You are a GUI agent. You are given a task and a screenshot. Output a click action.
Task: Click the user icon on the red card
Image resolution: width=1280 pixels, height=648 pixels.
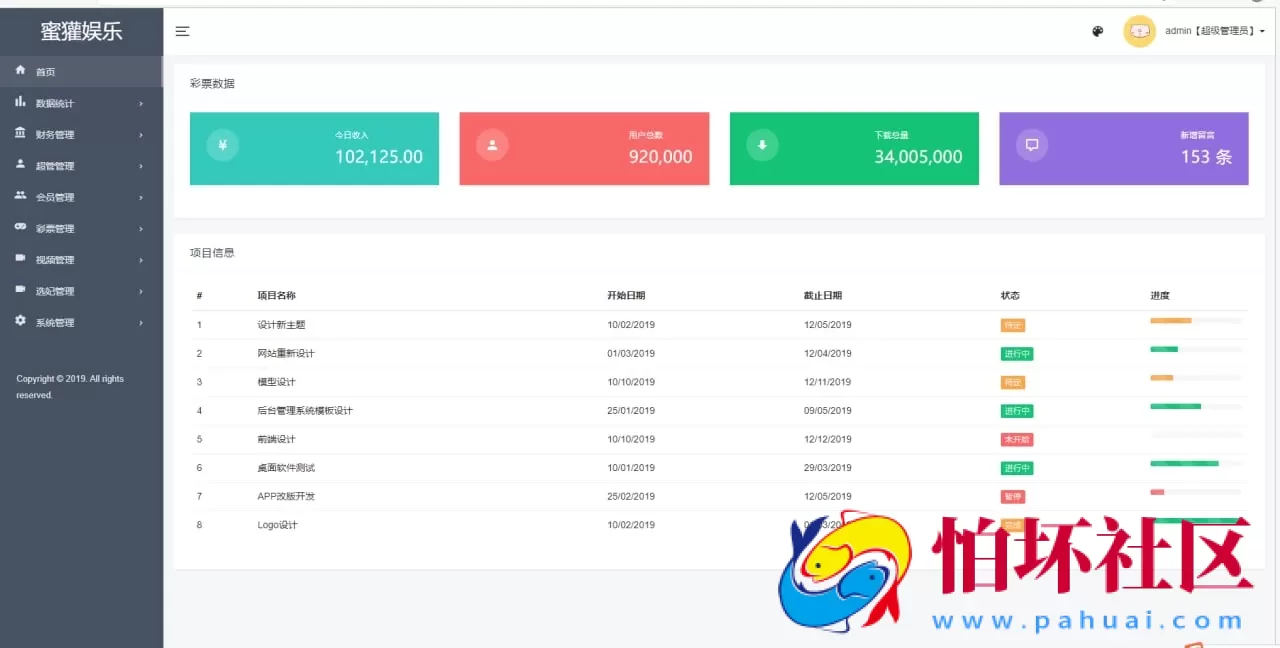[492, 145]
